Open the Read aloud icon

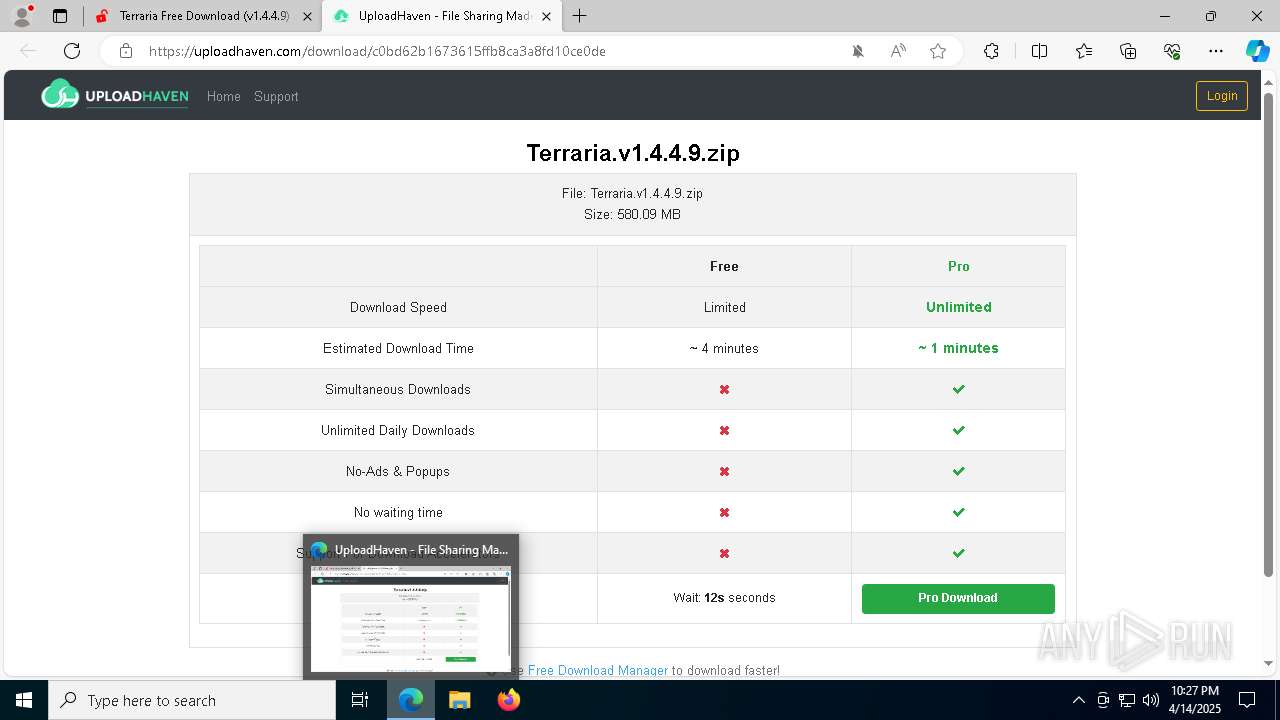tap(898, 51)
